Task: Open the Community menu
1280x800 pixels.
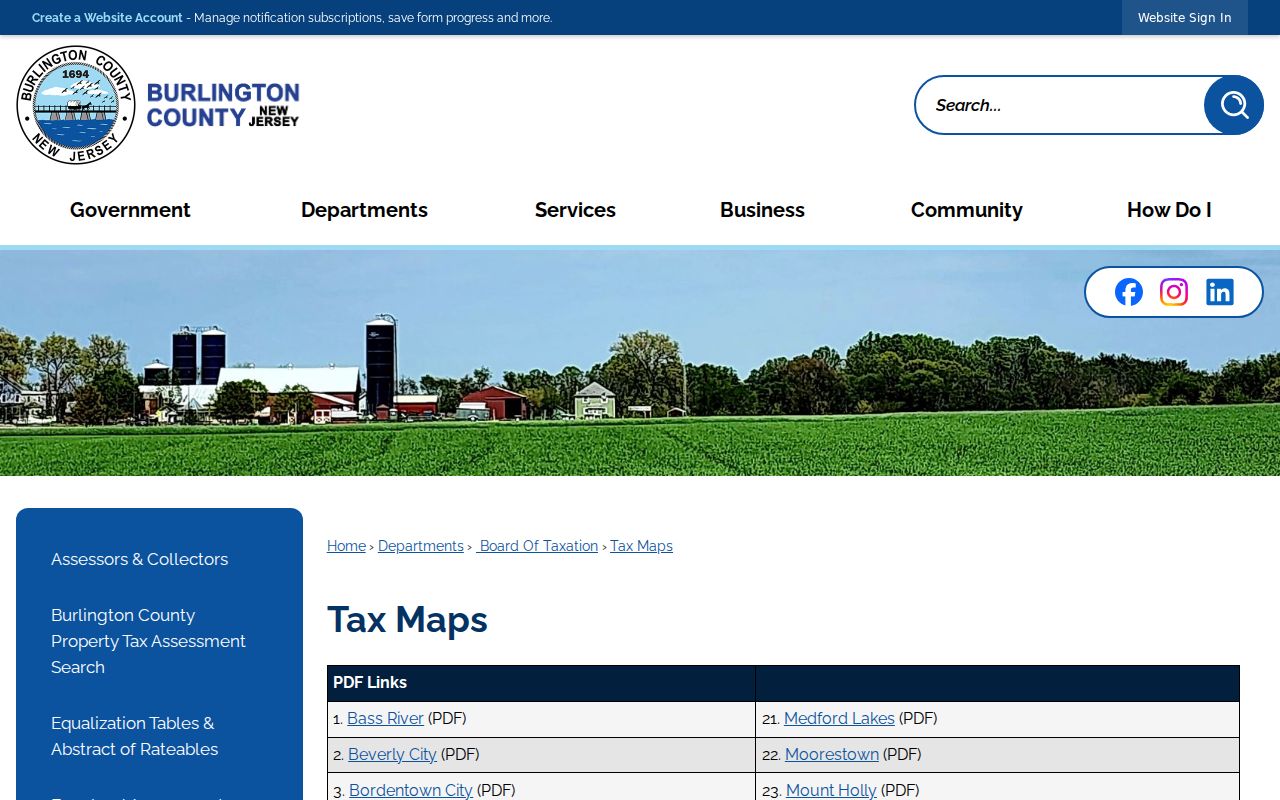Action: pyautogui.click(x=967, y=210)
